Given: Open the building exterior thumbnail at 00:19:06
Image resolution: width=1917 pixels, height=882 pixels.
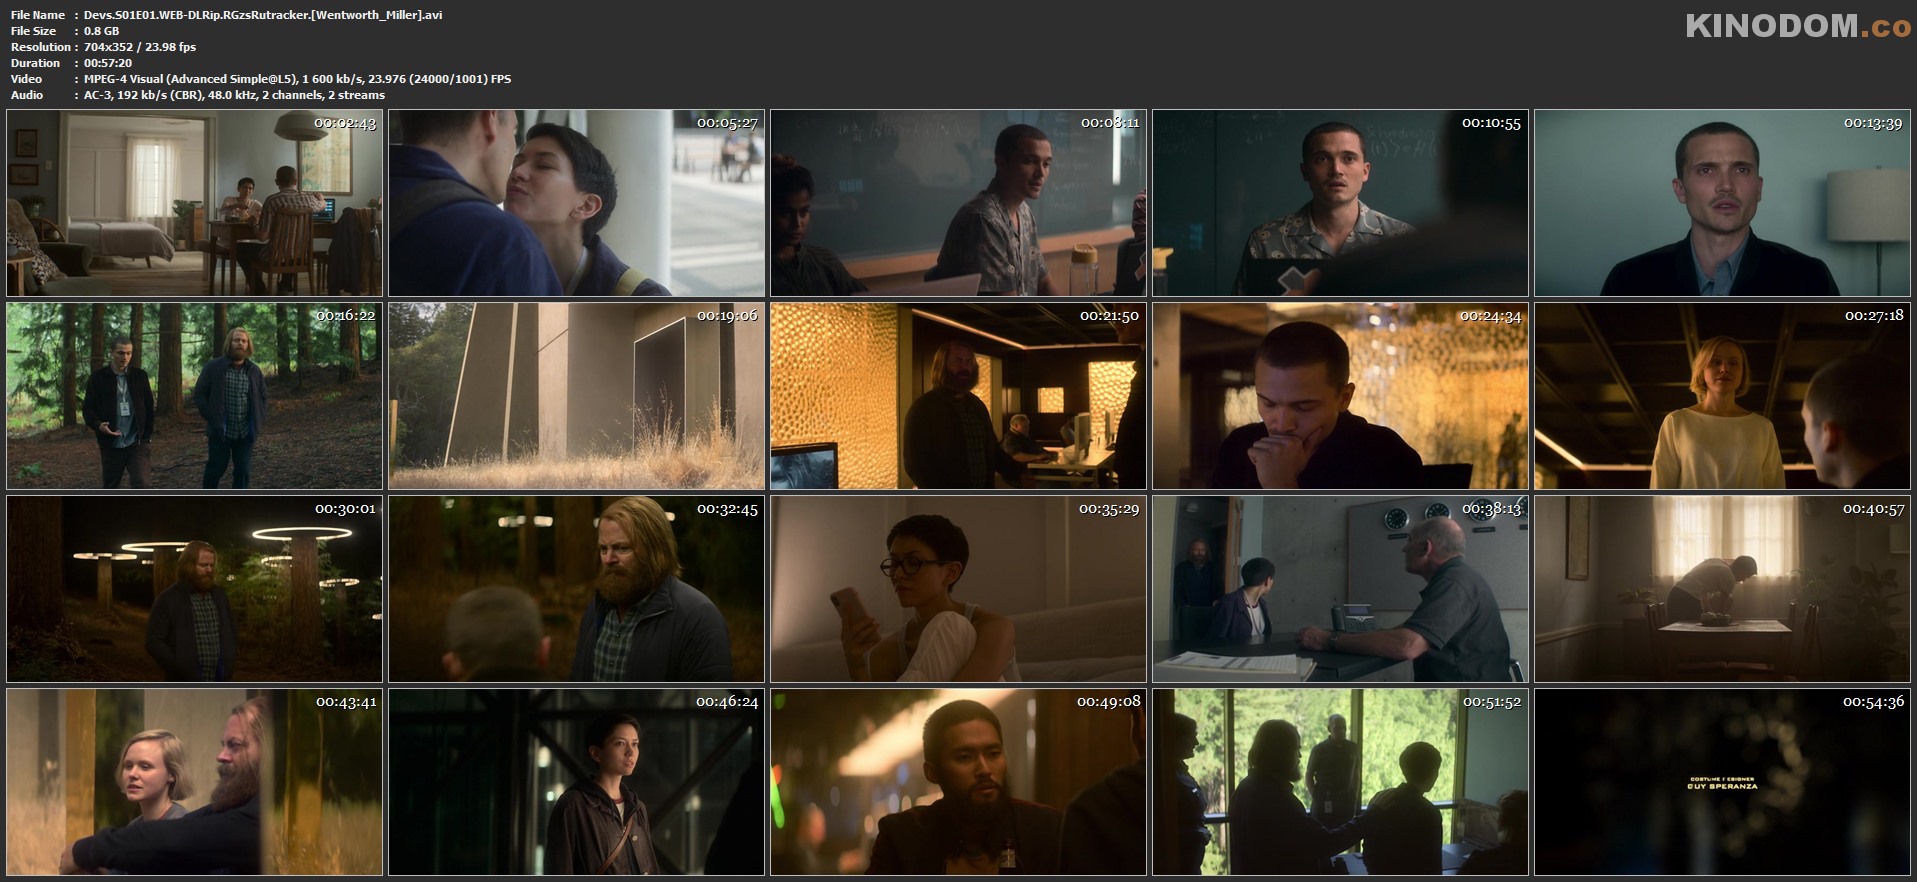Looking at the screenshot, I should [x=577, y=396].
